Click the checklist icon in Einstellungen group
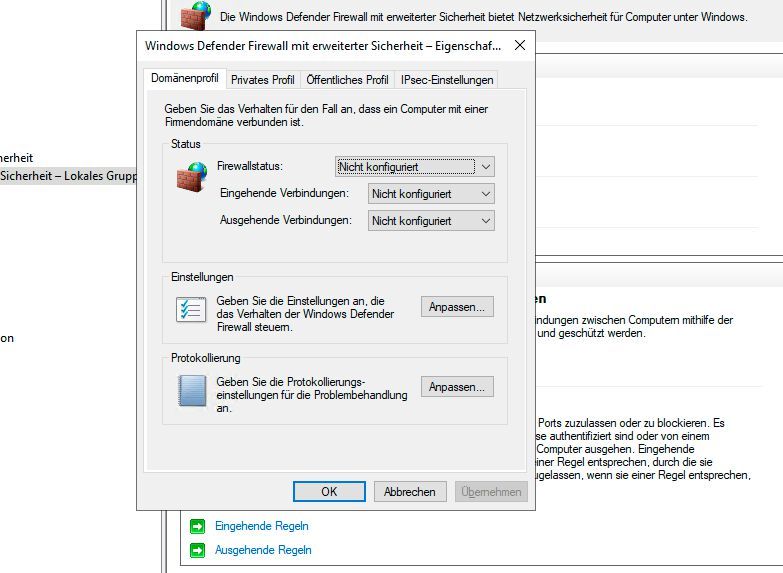 click(x=191, y=309)
